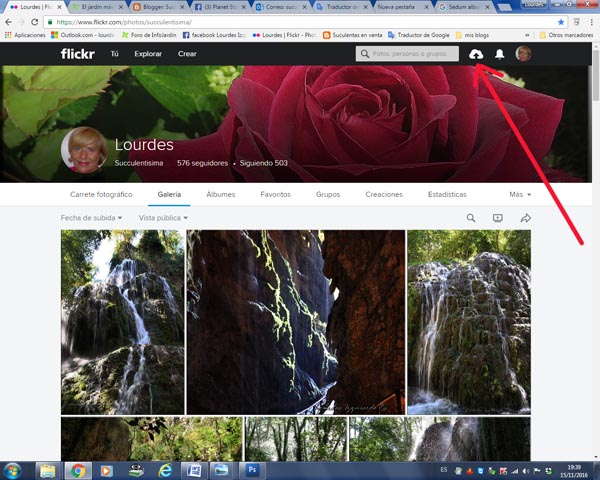Open the Aplicaciones bookmarks shortcut
Viewport: 600px width, 480px height.
[x=25, y=35]
